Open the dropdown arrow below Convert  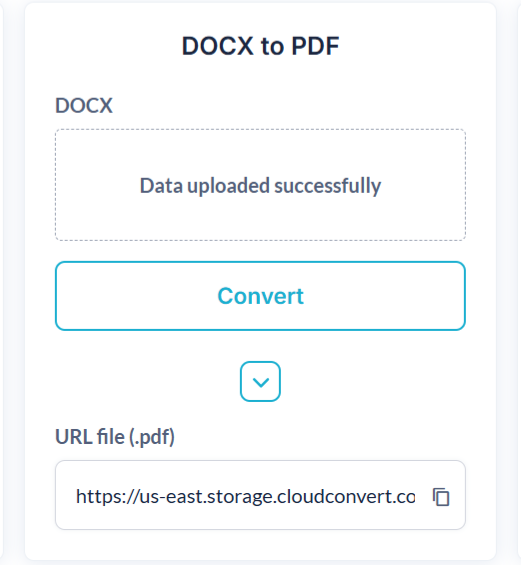click(x=260, y=382)
